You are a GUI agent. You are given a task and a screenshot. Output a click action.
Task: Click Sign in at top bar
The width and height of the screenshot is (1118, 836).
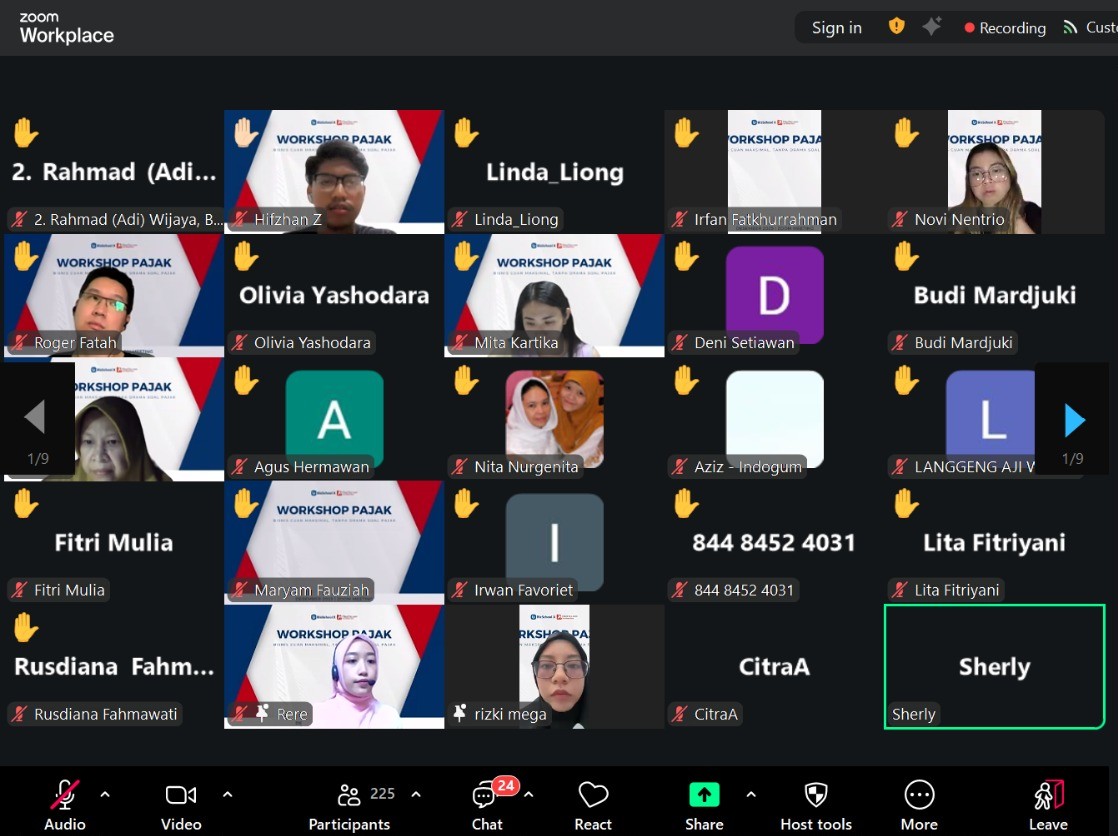(x=836, y=28)
